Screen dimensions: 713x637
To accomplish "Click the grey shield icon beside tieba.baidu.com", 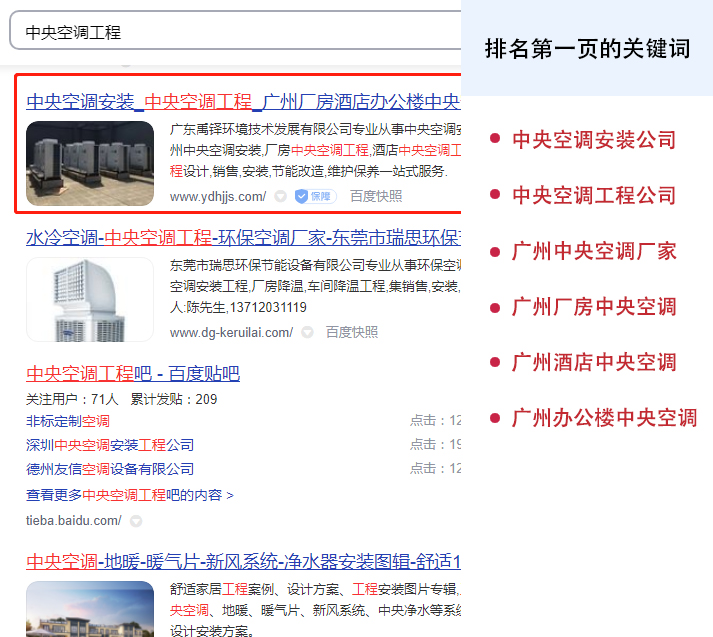I will [x=136, y=521].
